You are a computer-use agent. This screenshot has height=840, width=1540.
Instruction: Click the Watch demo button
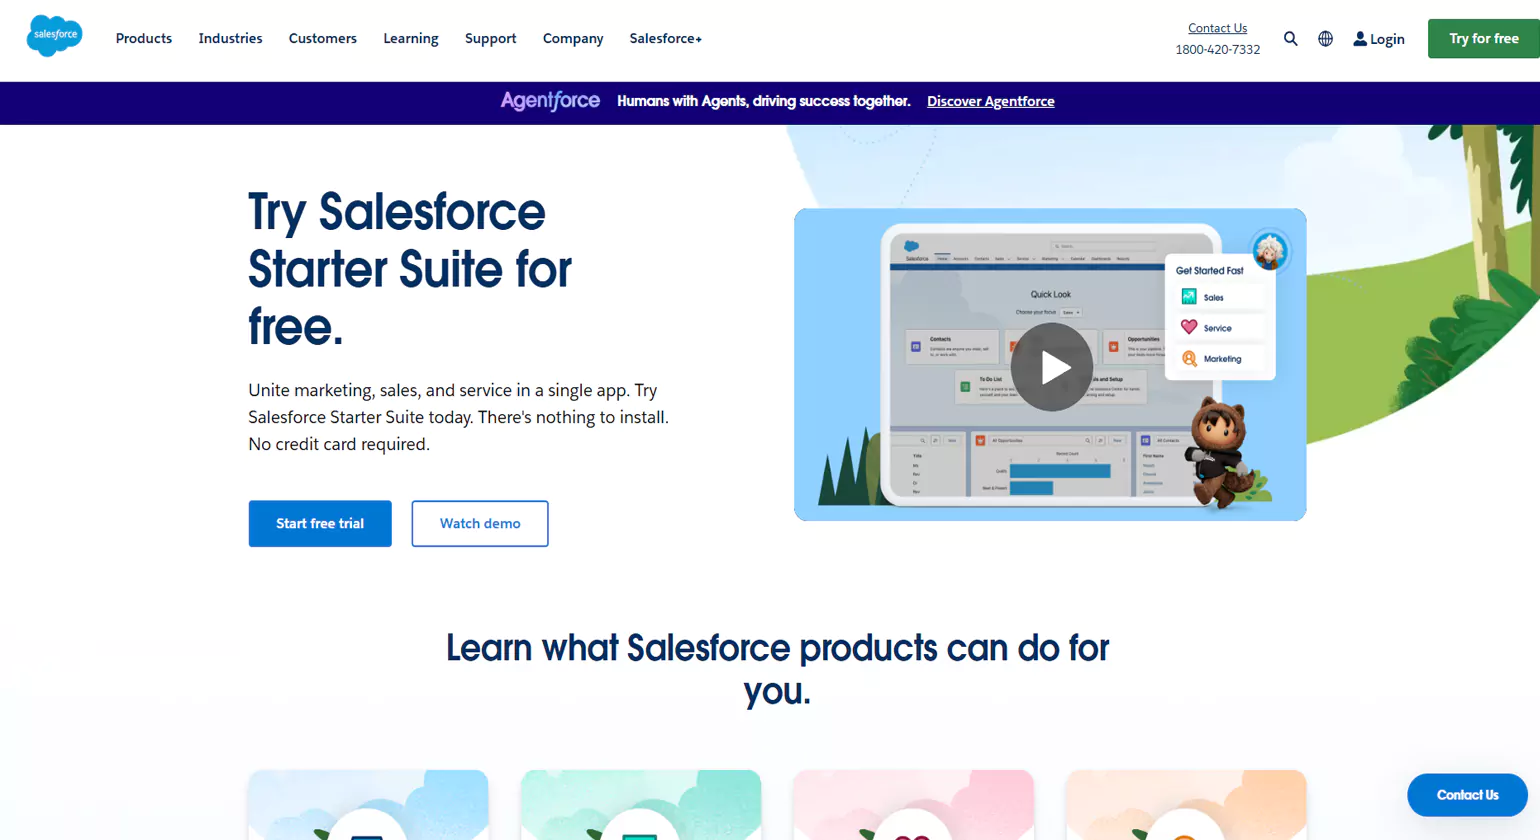click(479, 523)
